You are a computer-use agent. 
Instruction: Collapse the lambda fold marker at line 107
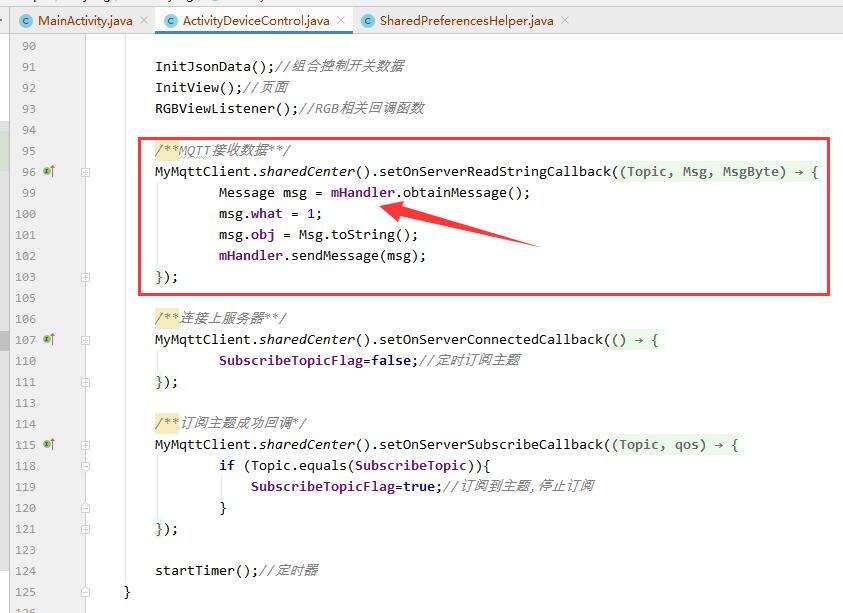coord(86,340)
